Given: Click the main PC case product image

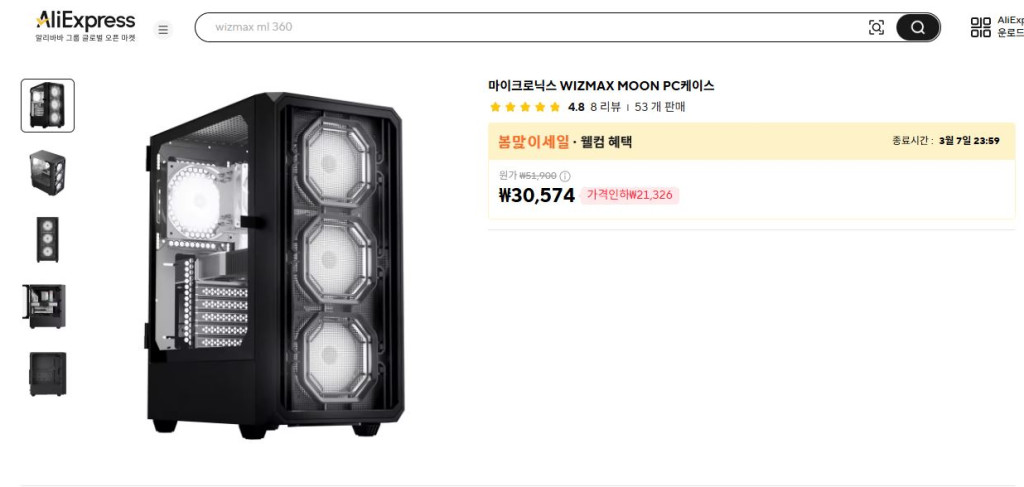Looking at the screenshot, I should pos(274,263).
